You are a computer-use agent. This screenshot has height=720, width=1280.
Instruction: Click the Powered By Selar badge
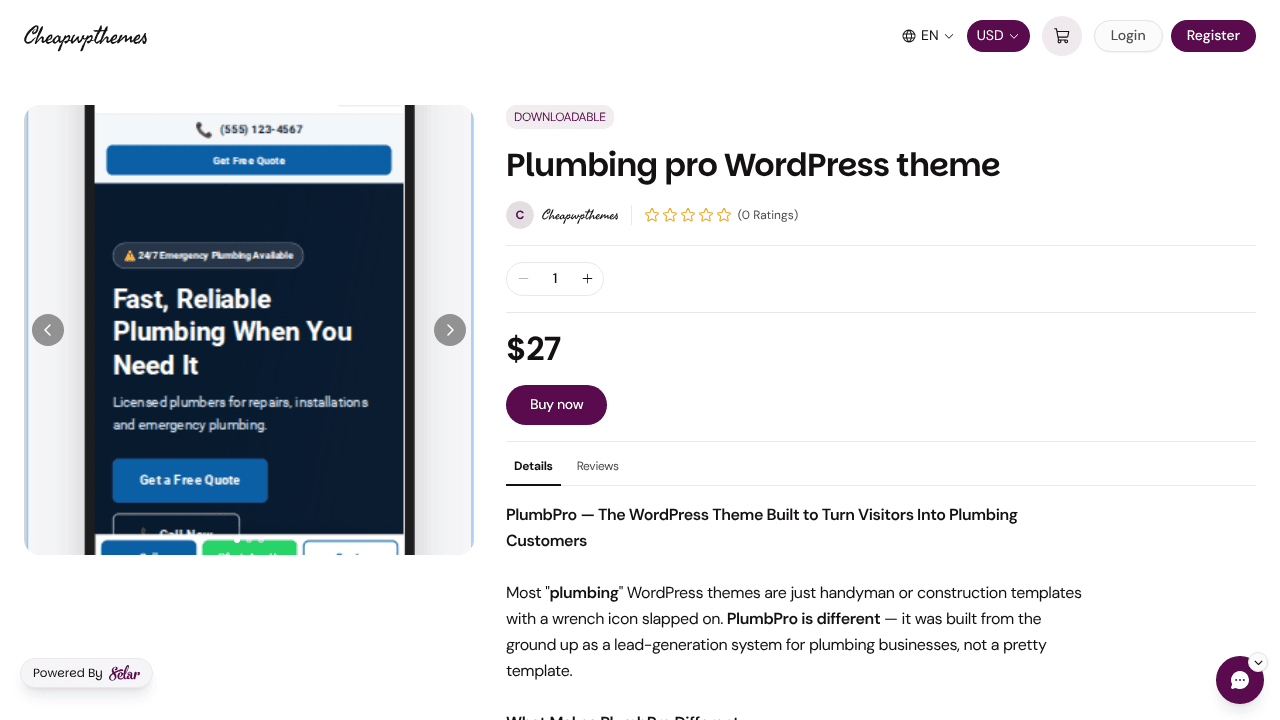(86, 673)
